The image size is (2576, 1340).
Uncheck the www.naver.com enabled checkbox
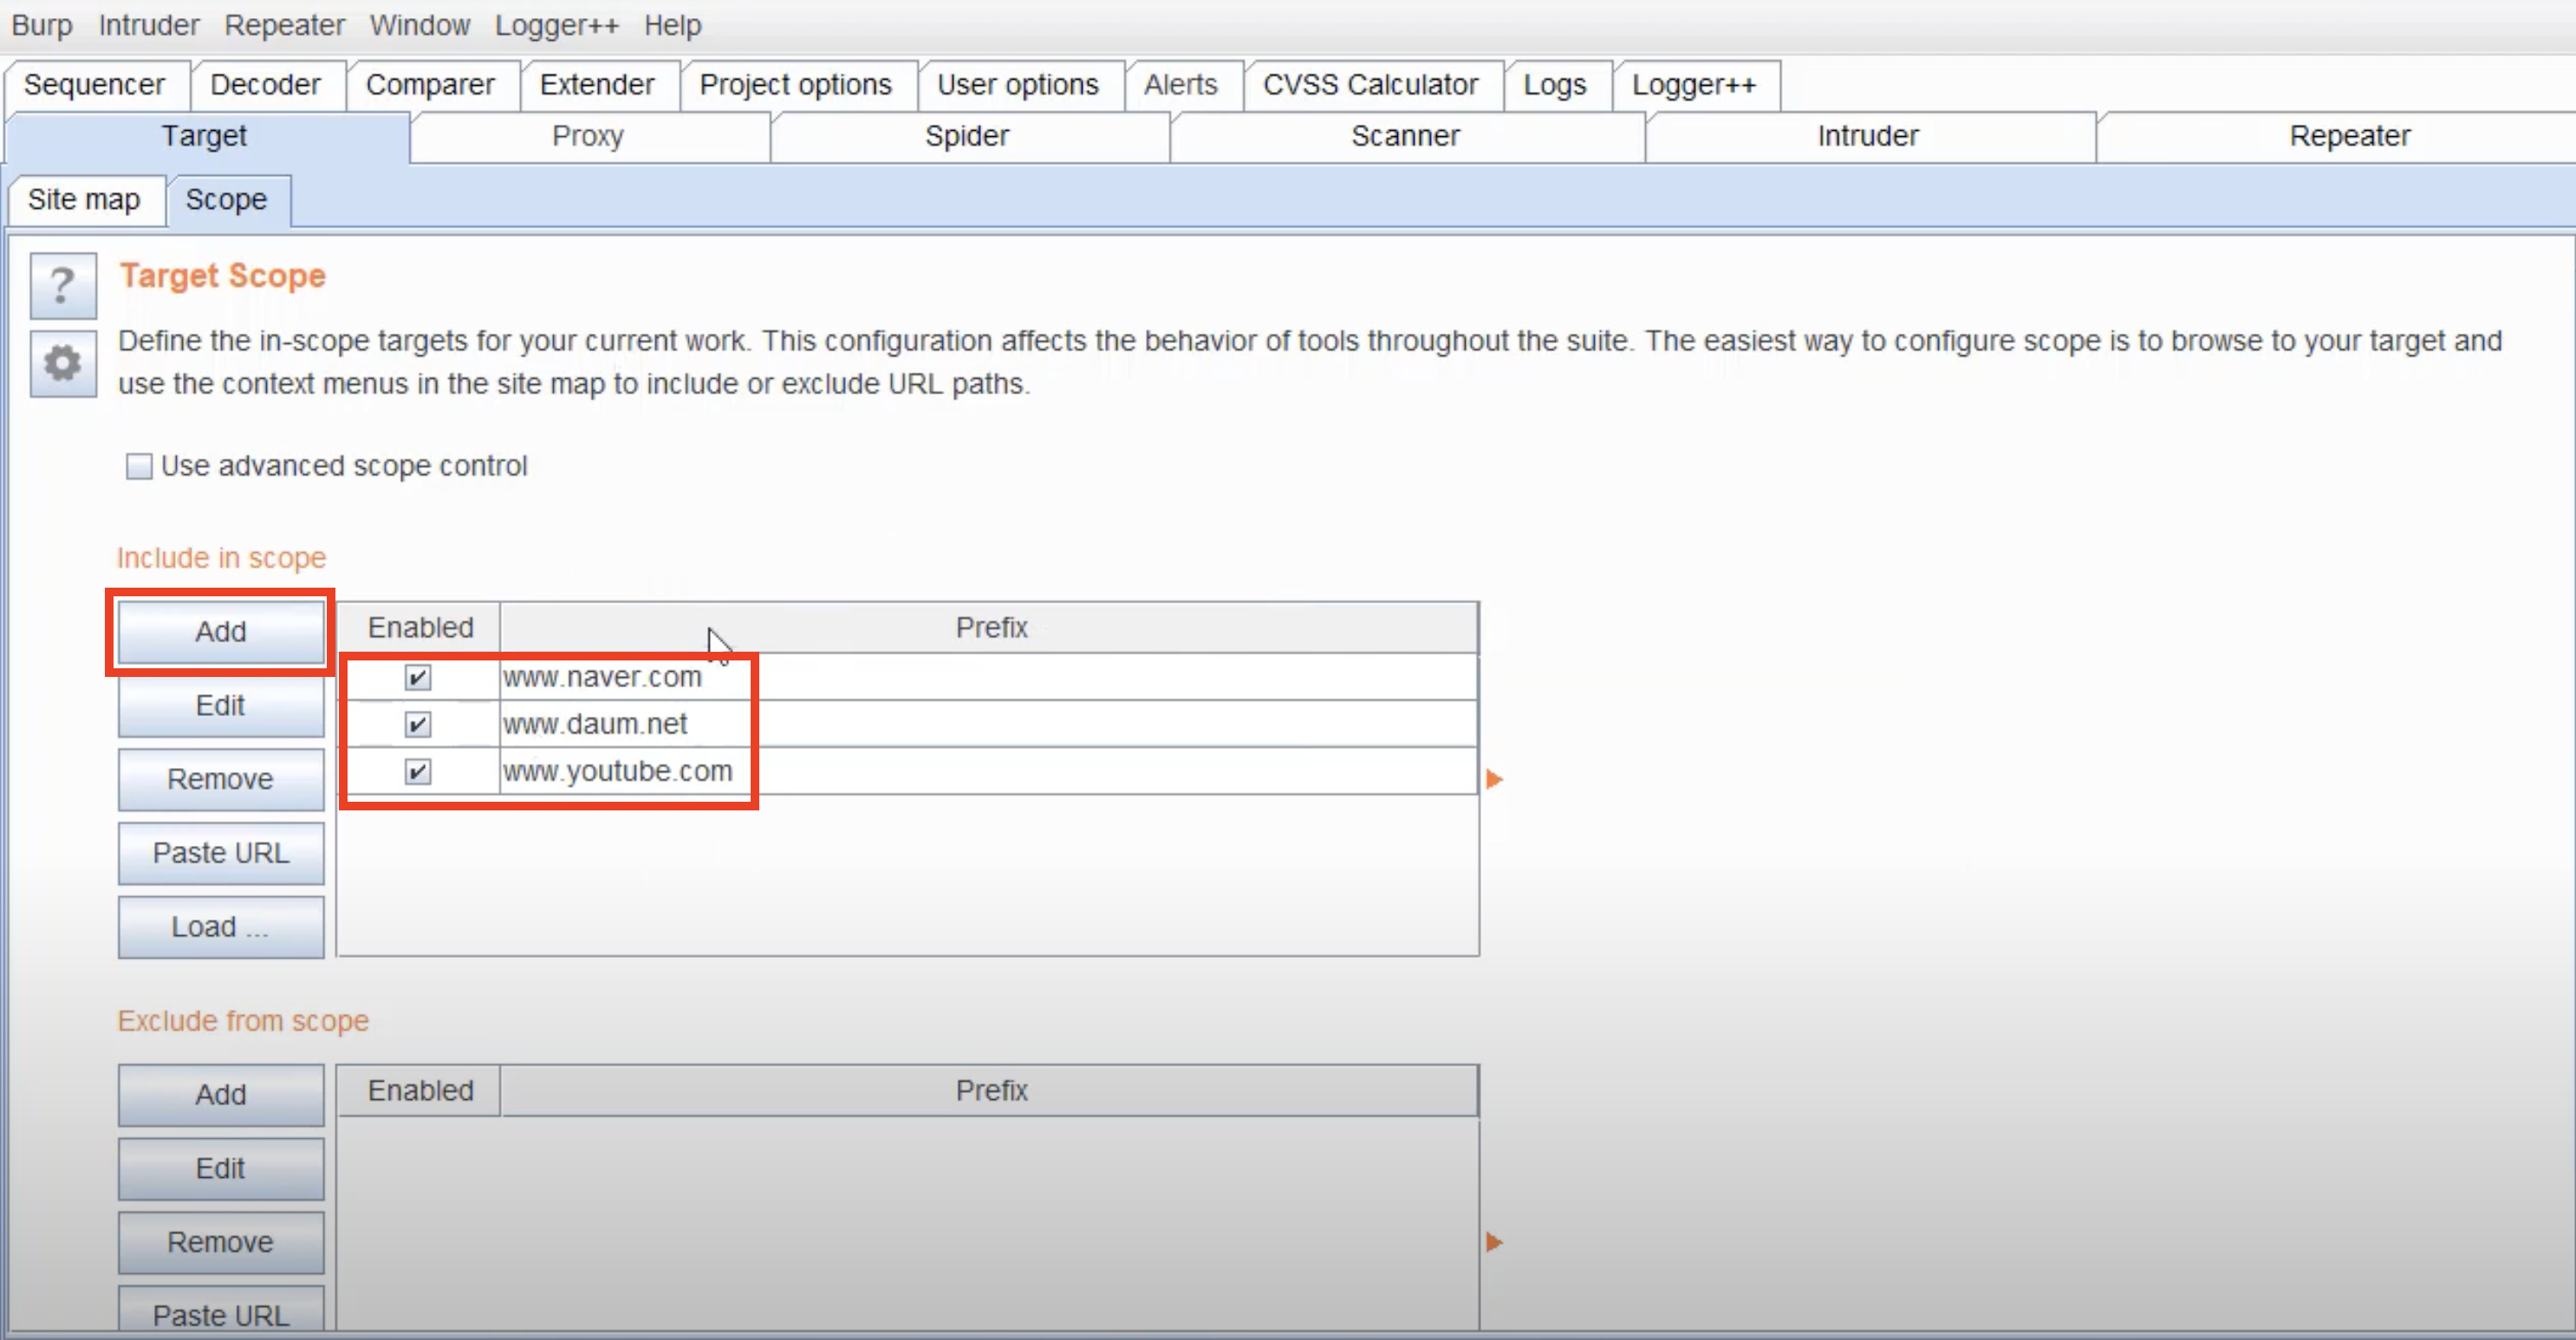pyautogui.click(x=418, y=677)
